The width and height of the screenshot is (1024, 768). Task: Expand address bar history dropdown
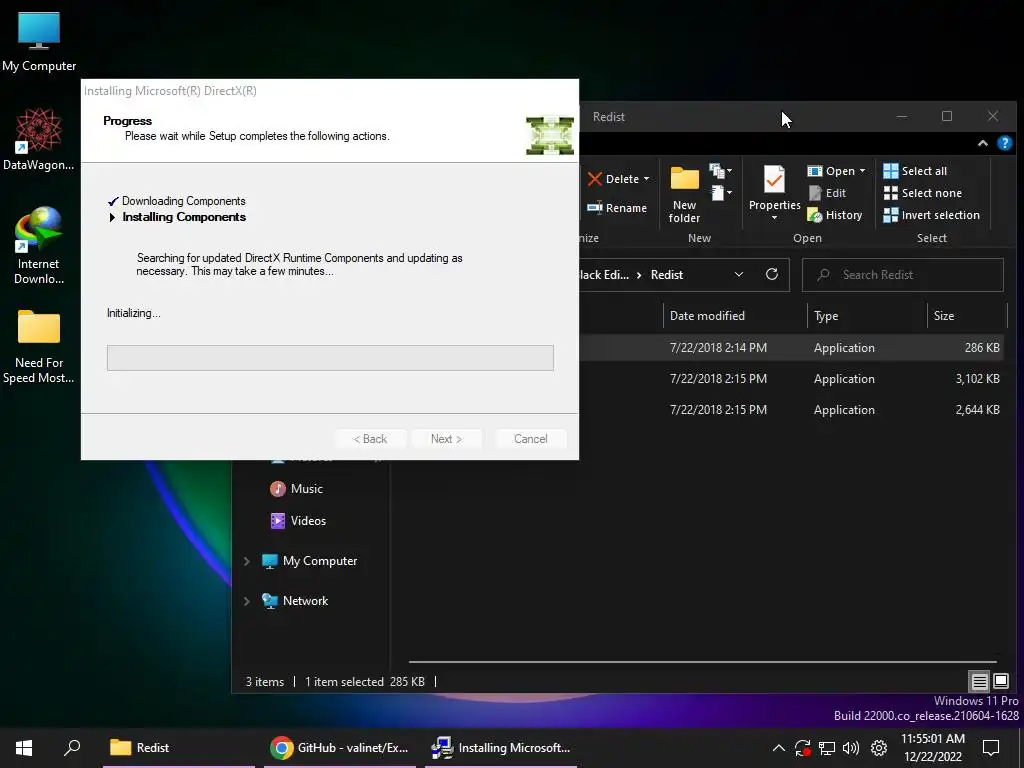[x=739, y=274]
